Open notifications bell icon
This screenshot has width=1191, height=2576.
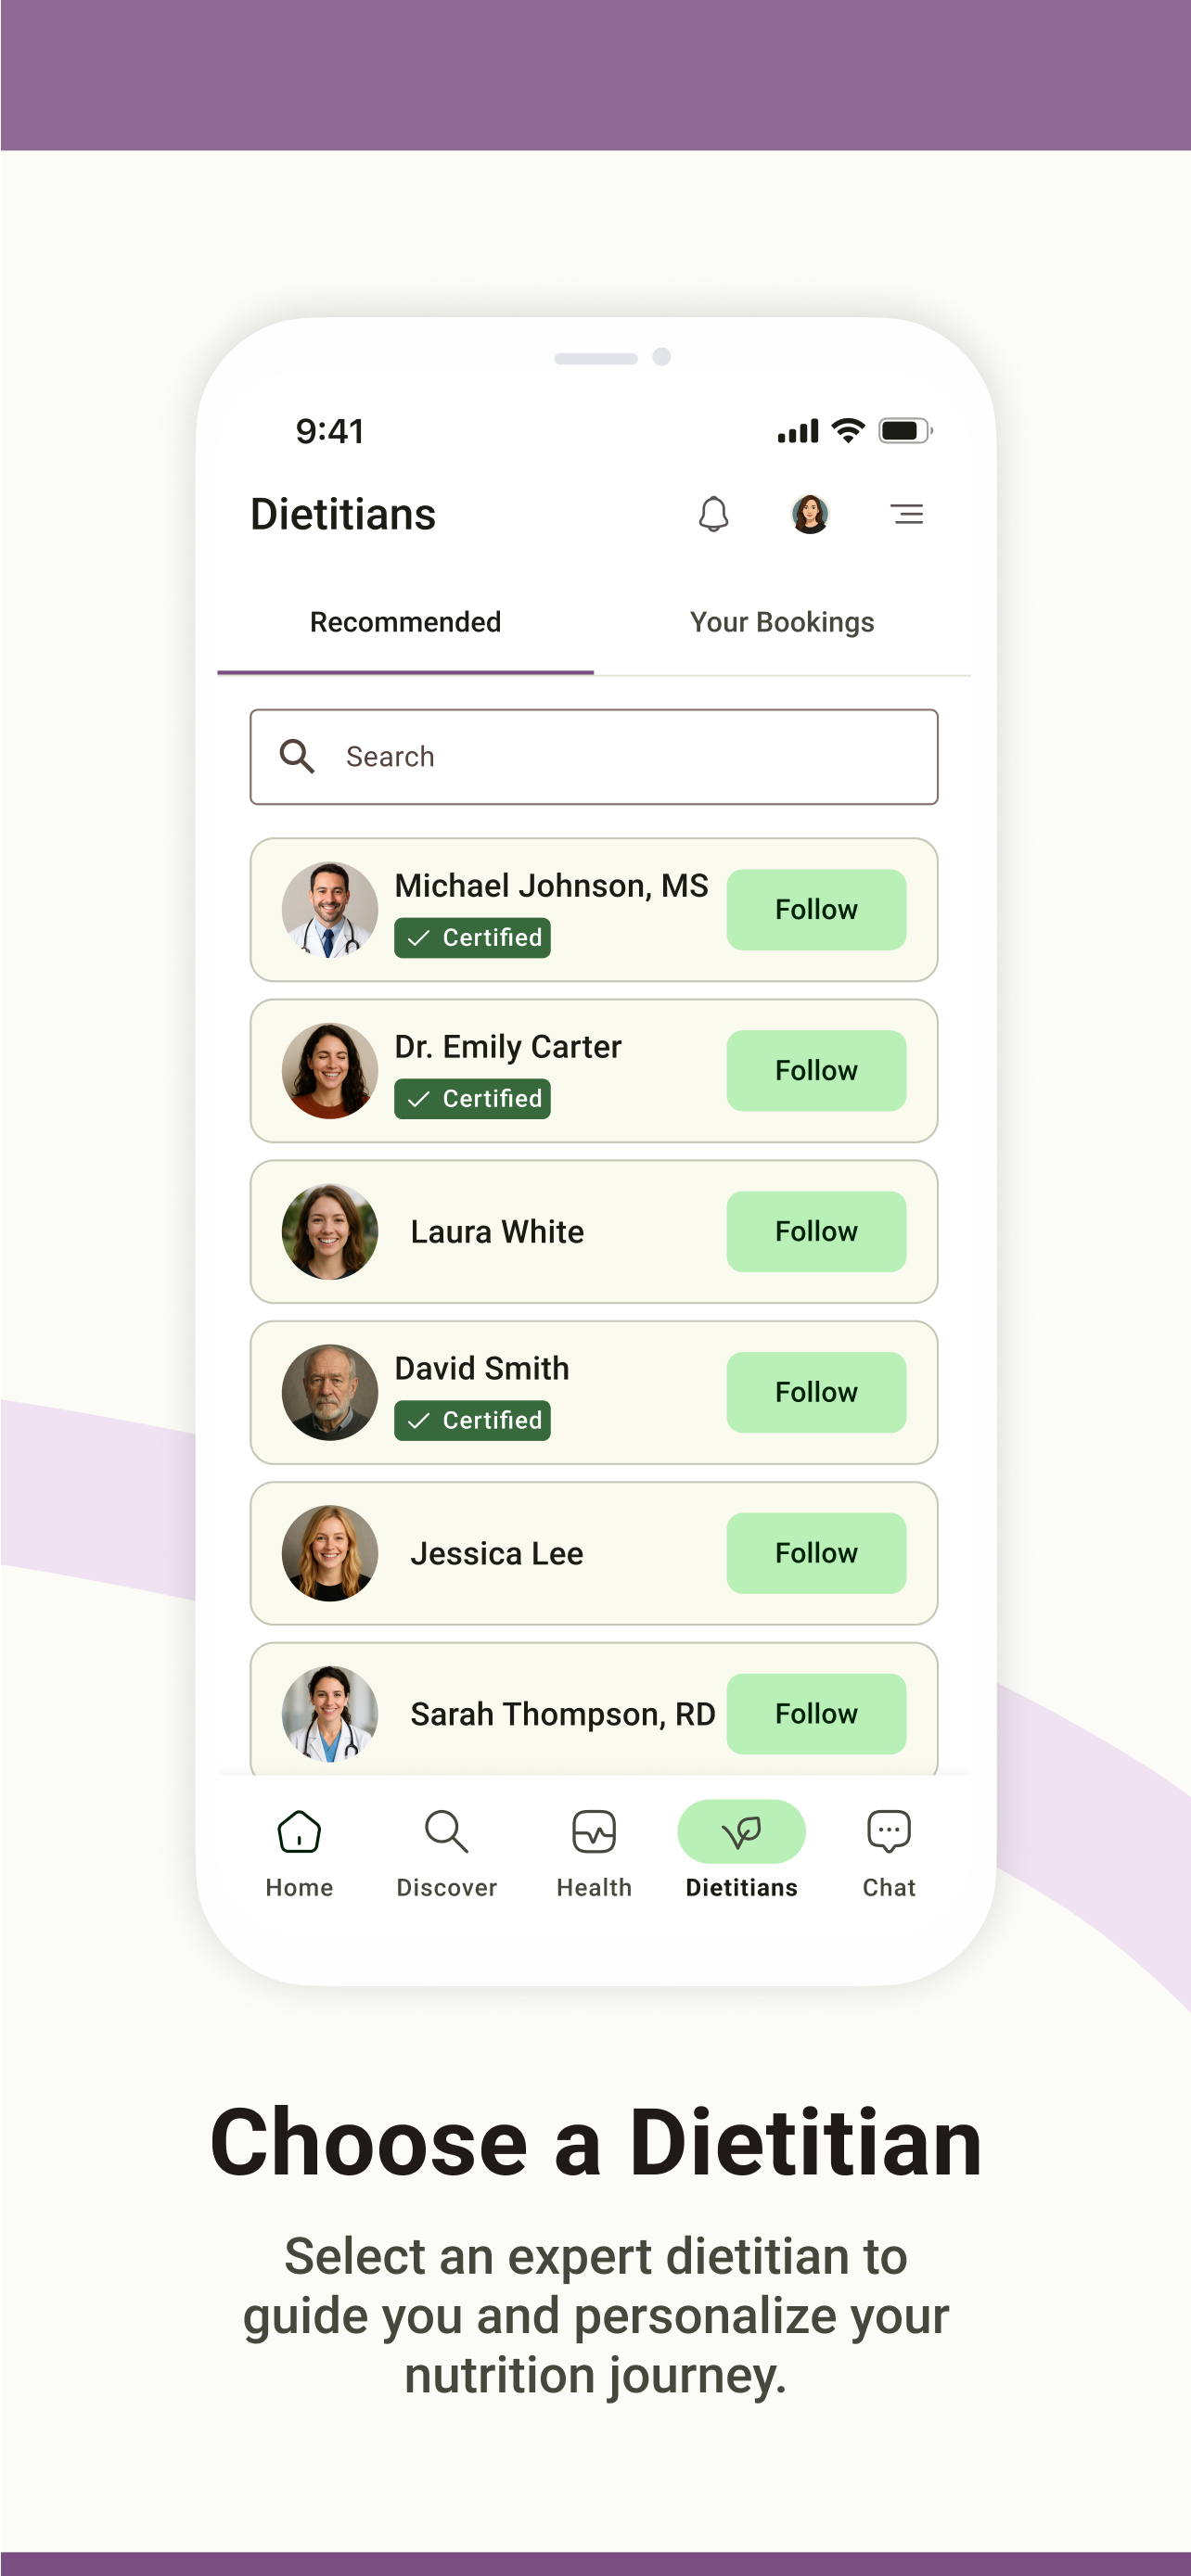point(713,514)
